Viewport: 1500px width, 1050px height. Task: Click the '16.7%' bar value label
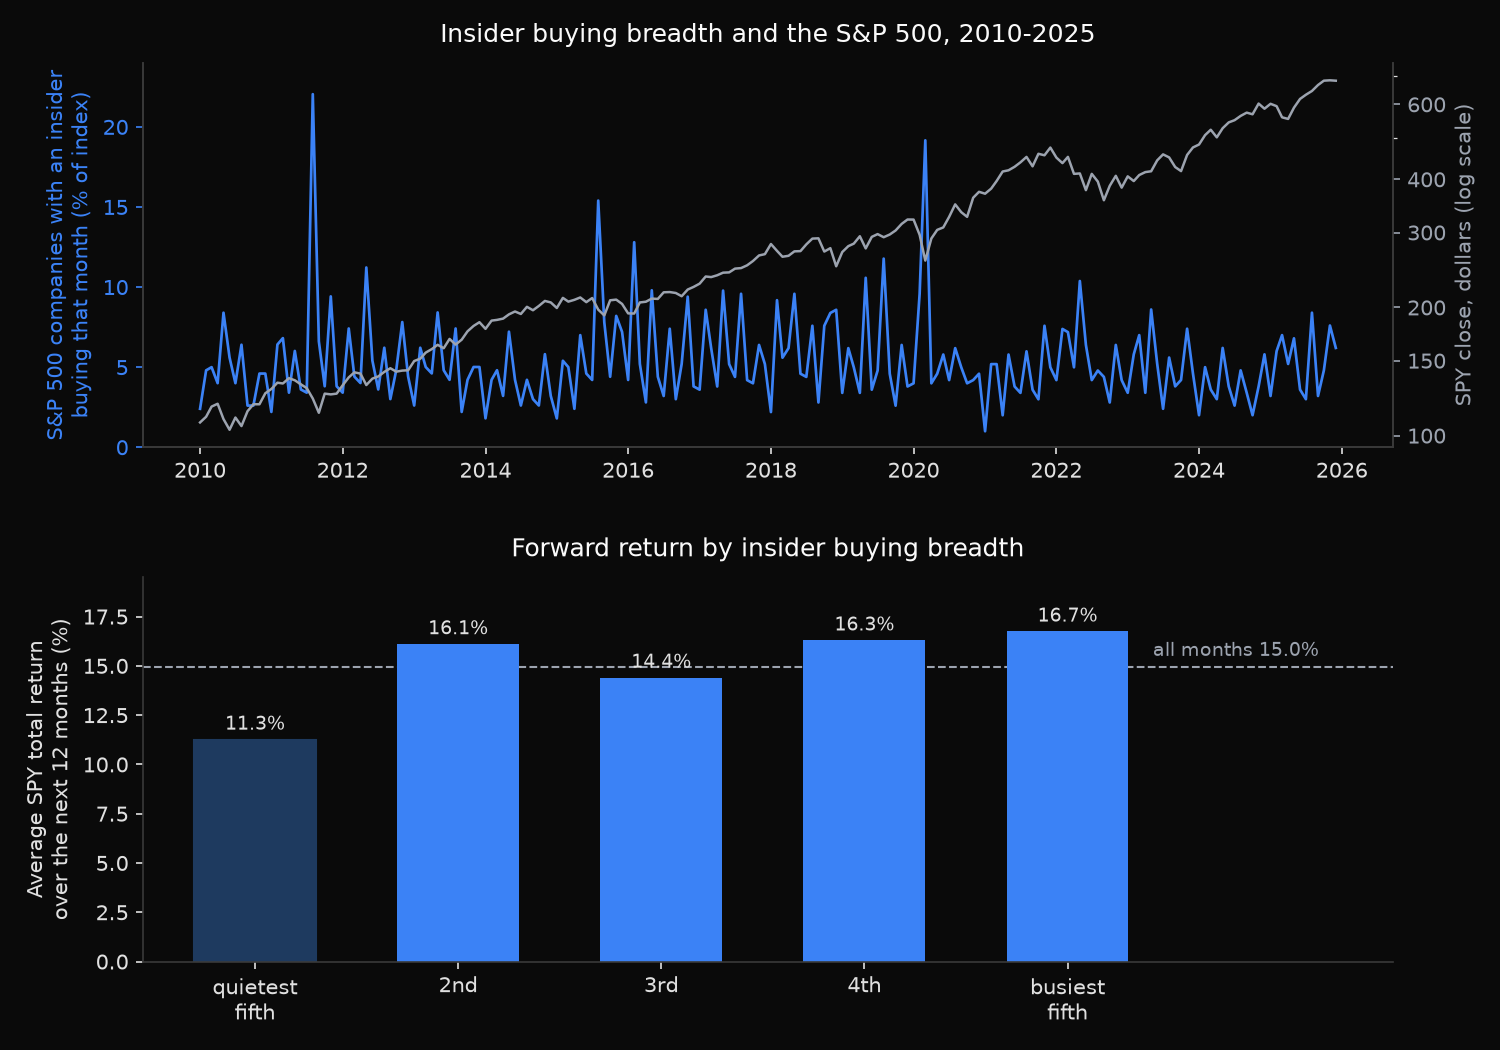point(1067,615)
